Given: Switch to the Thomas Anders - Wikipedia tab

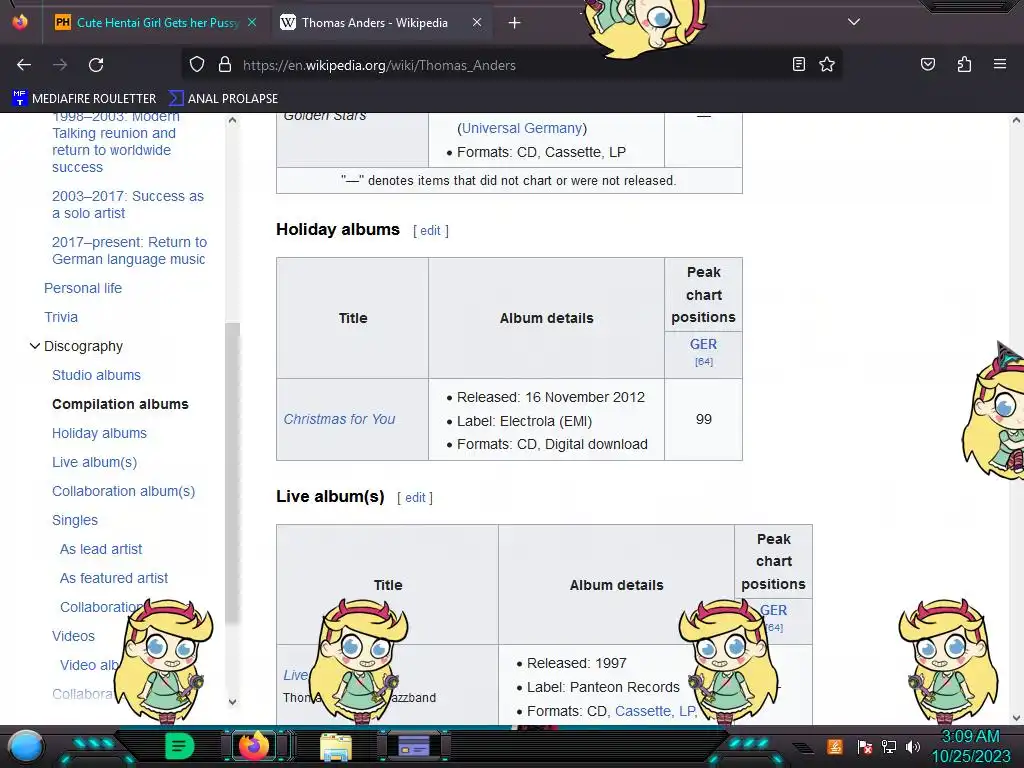Looking at the screenshot, I should point(374,23).
